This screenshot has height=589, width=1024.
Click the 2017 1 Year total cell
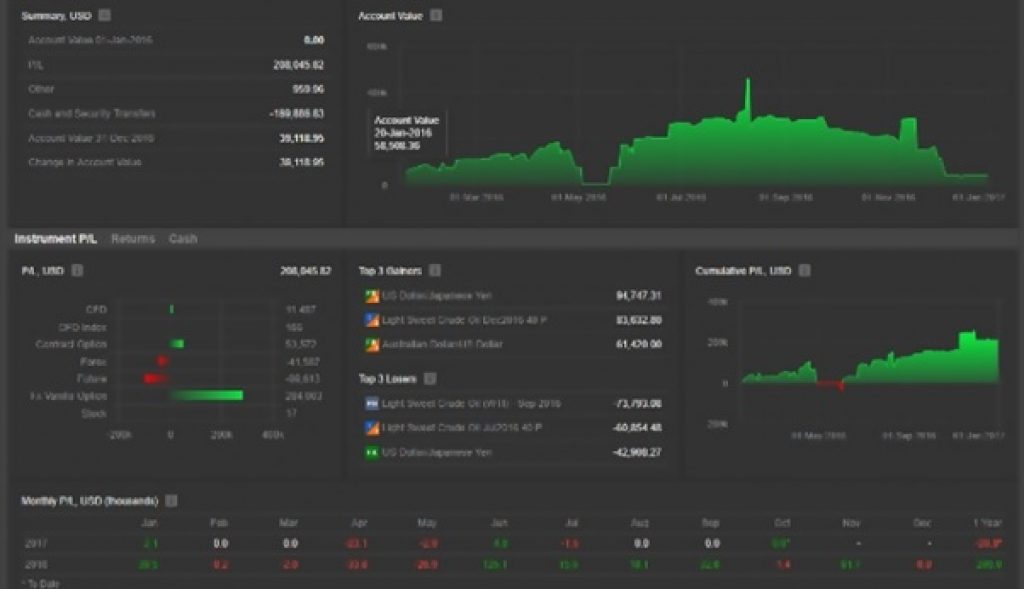coord(988,543)
